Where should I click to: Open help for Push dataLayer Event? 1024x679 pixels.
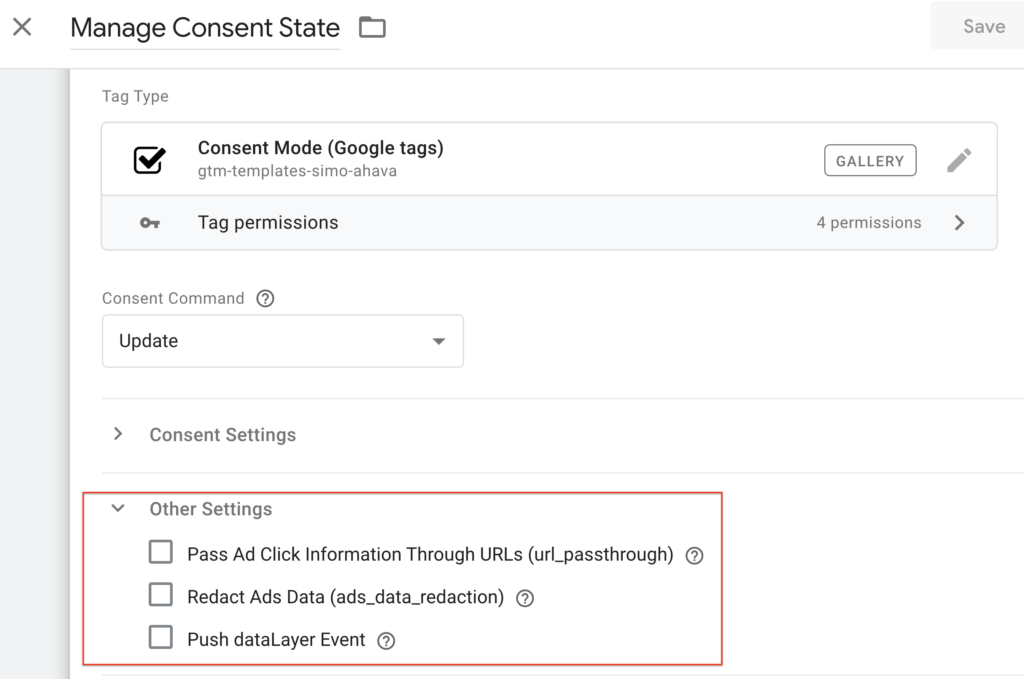pyautogui.click(x=386, y=641)
